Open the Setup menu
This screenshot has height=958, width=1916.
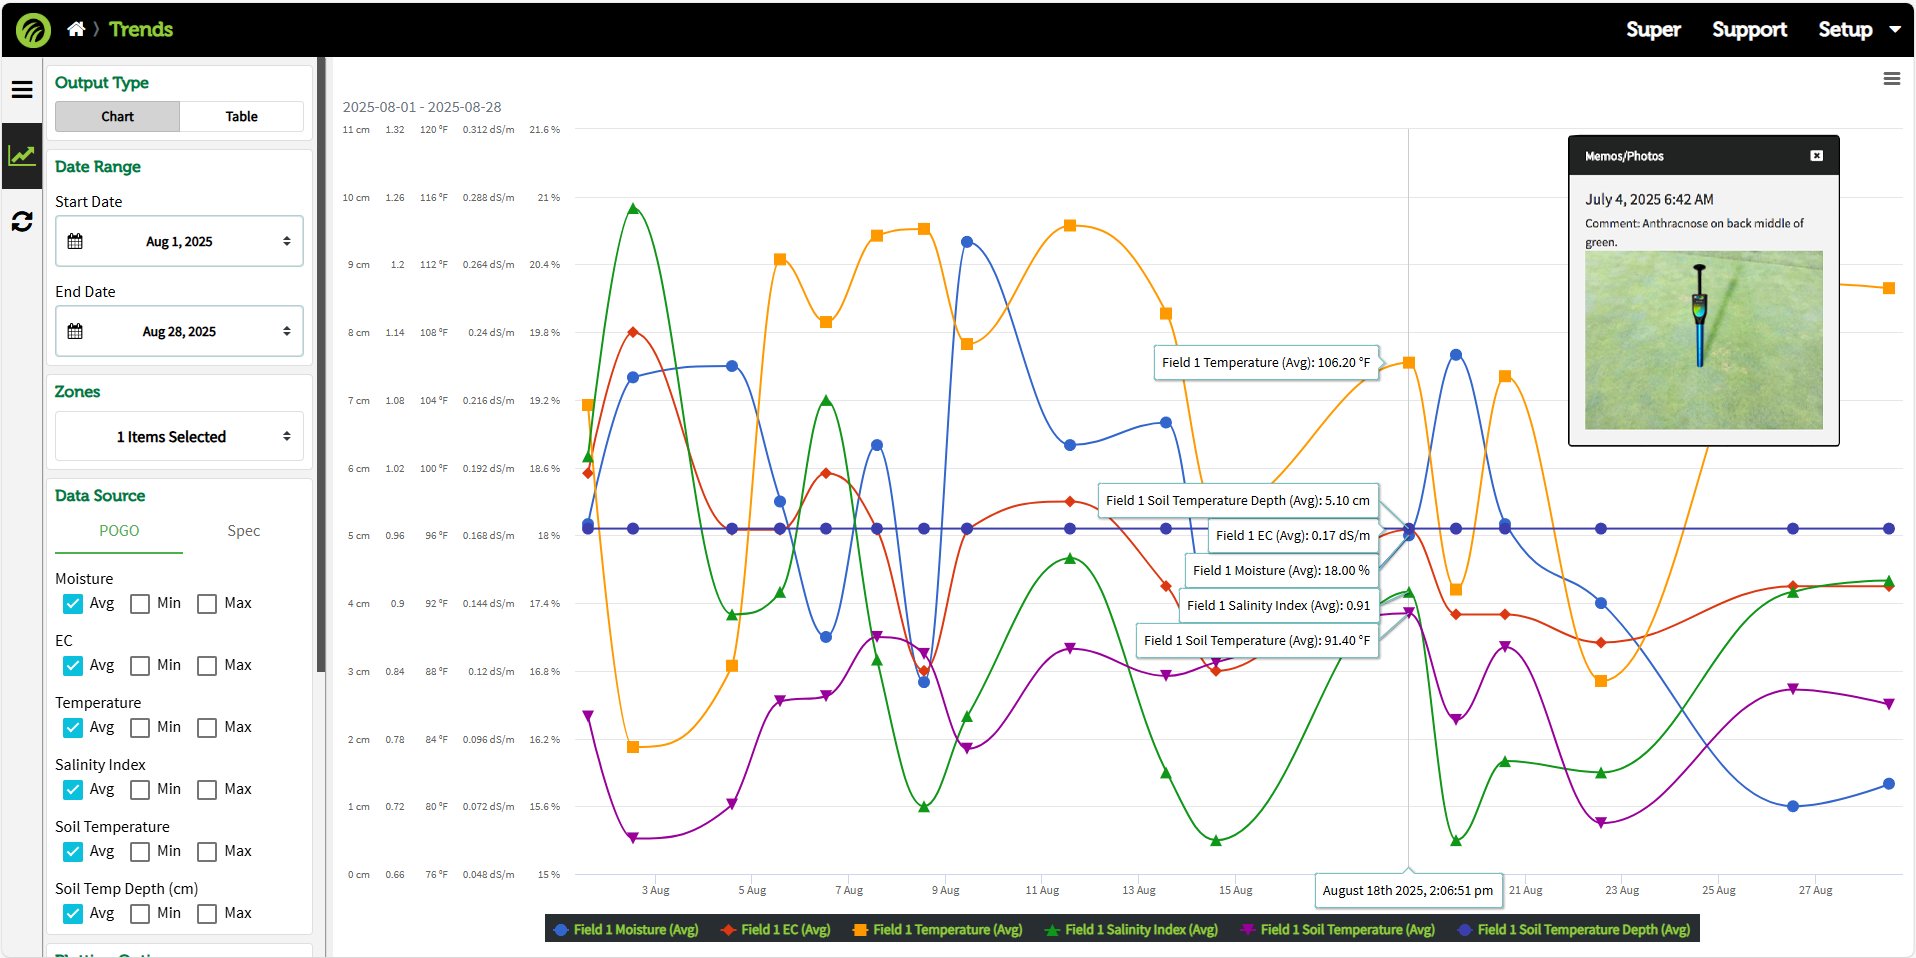[x=1845, y=30]
